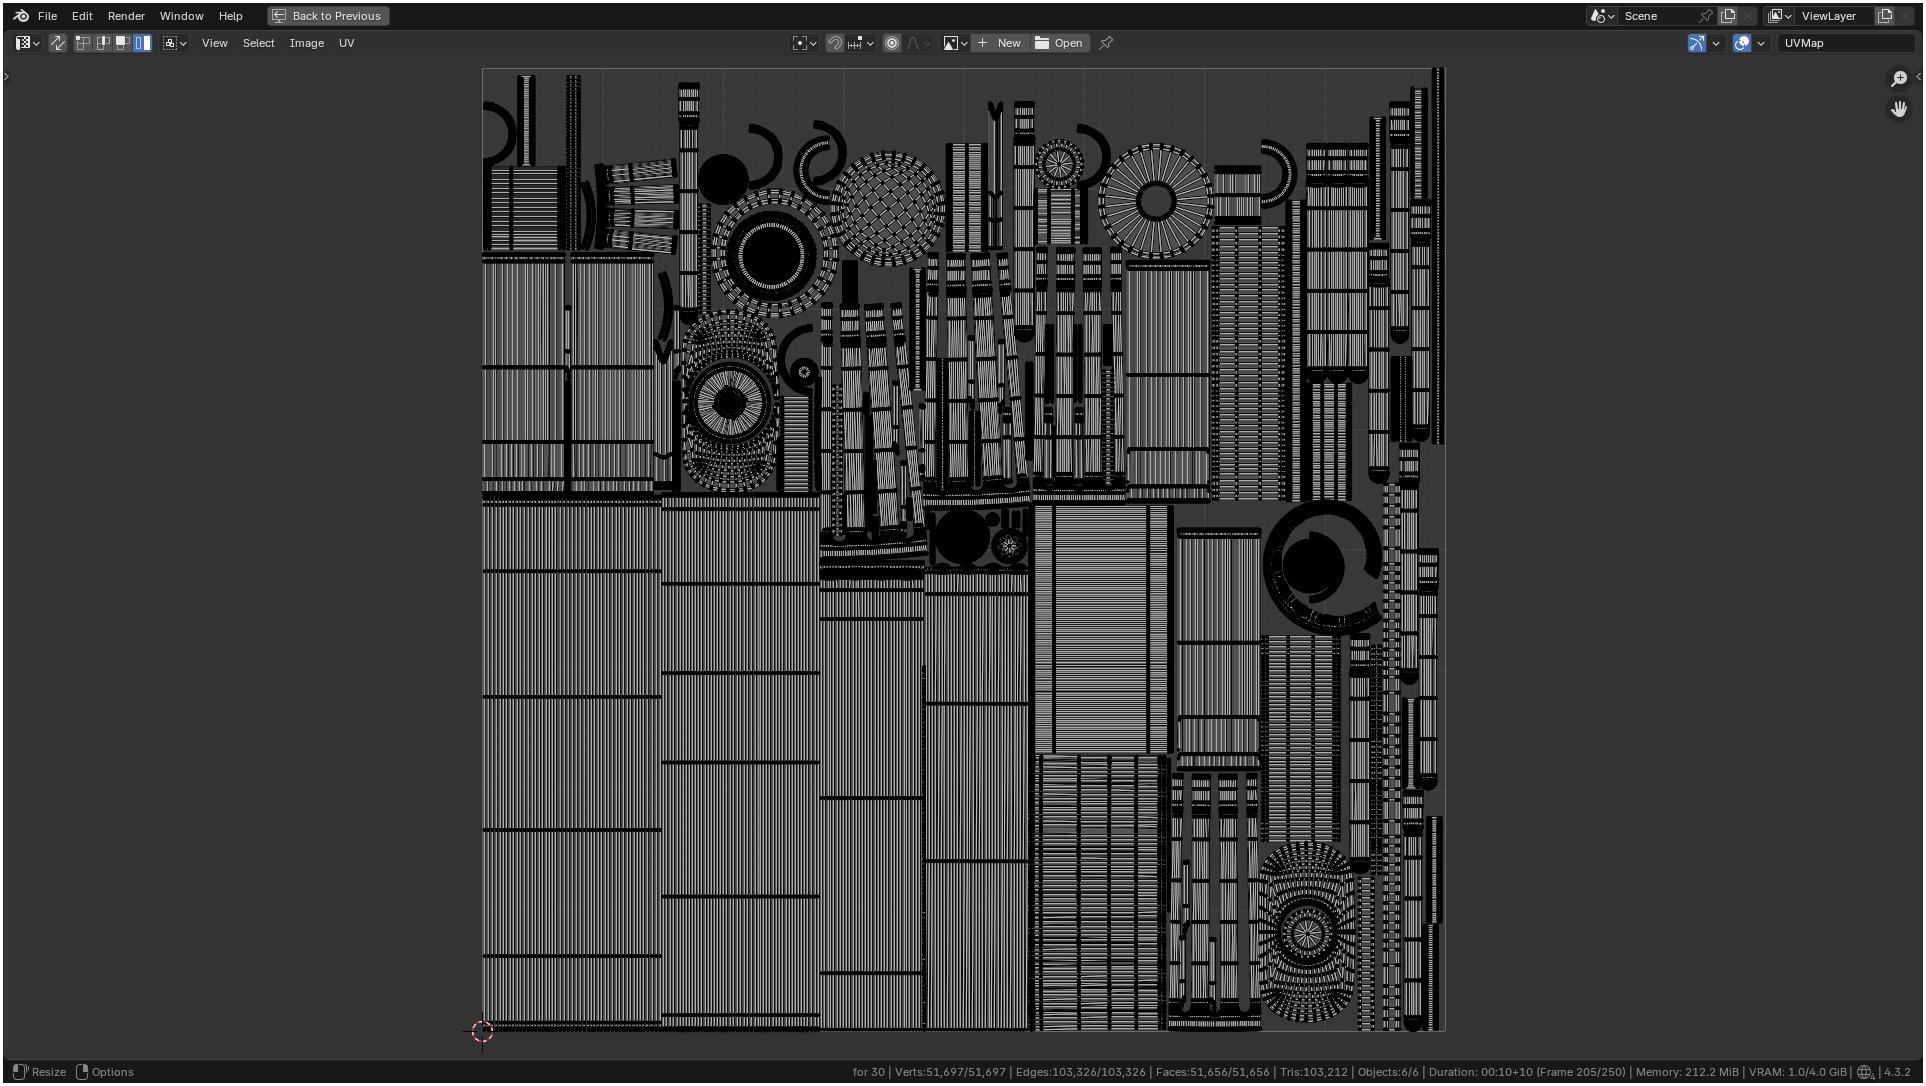
Task: Open the Render menu
Action: coord(126,16)
